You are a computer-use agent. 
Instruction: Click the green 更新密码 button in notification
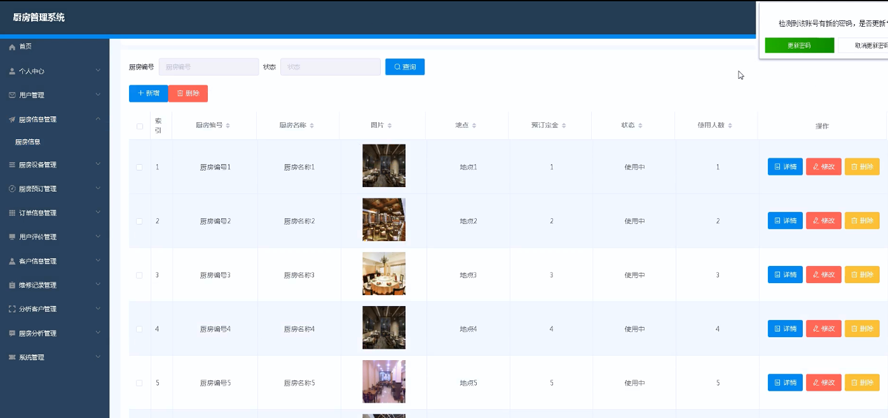tap(799, 45)
